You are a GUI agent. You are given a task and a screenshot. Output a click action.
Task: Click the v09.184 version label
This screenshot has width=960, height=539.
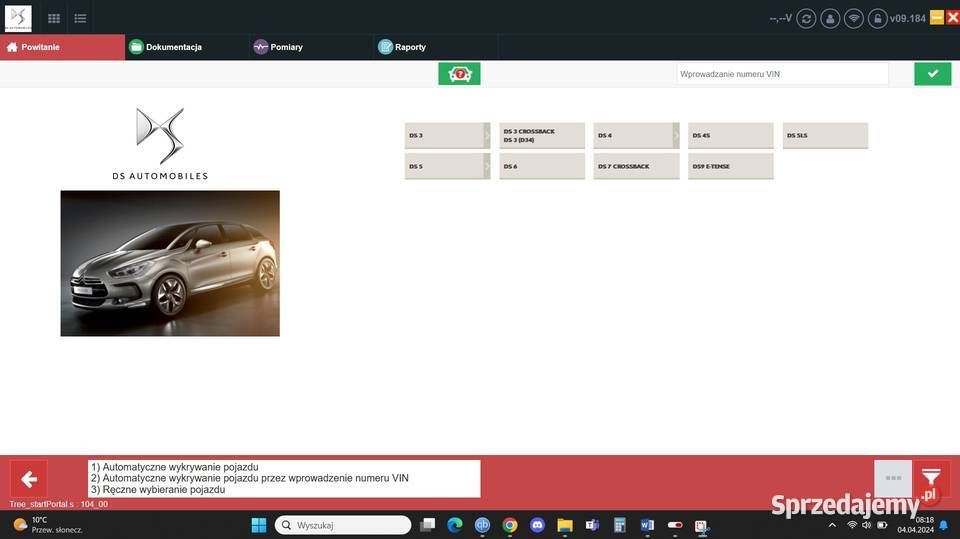click(908, 18)
